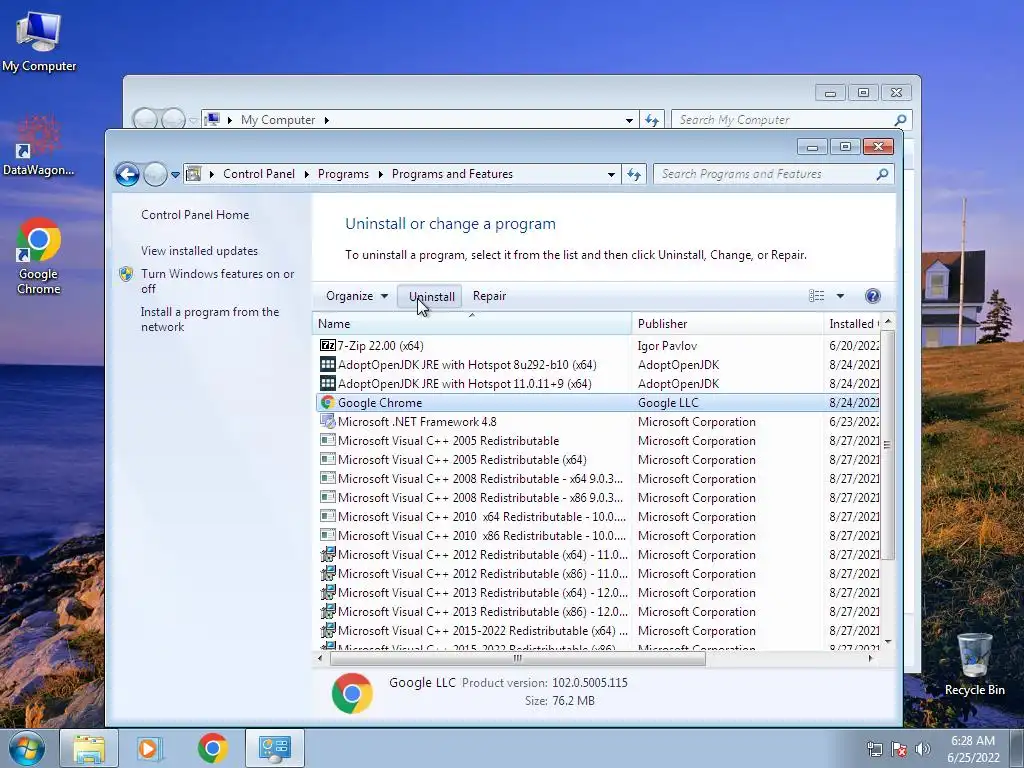Select the Google Chrome list entry
Screen dimensions: 1024x768
pyautogui.click(x=598, y=403)
